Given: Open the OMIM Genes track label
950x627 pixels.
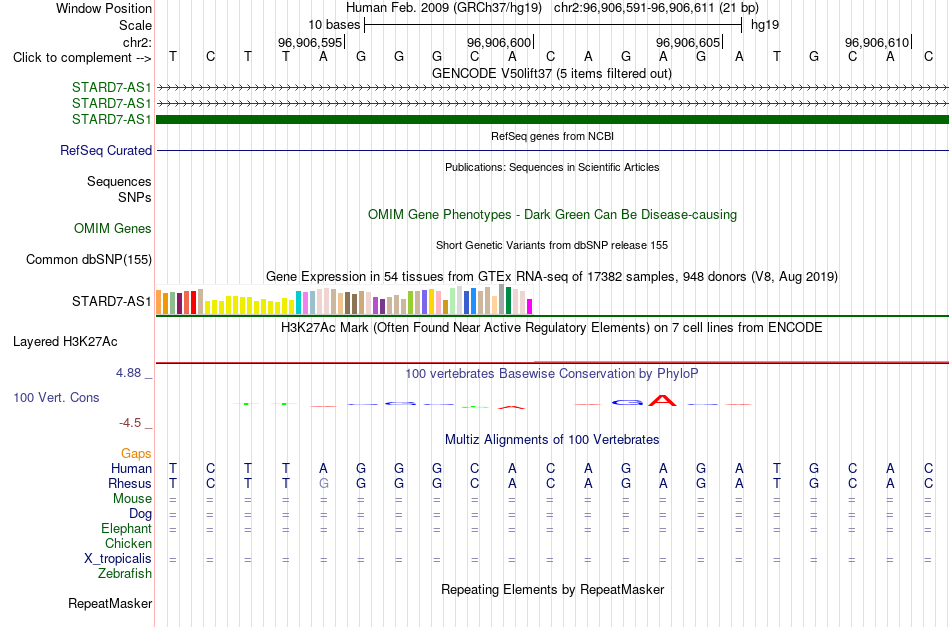Looking at the screenshot, I should point(112,228).
